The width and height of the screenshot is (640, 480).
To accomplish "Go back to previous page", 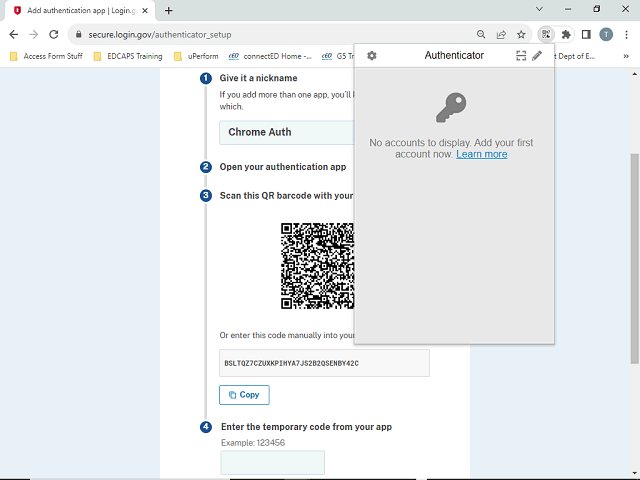I will [13, 35].
